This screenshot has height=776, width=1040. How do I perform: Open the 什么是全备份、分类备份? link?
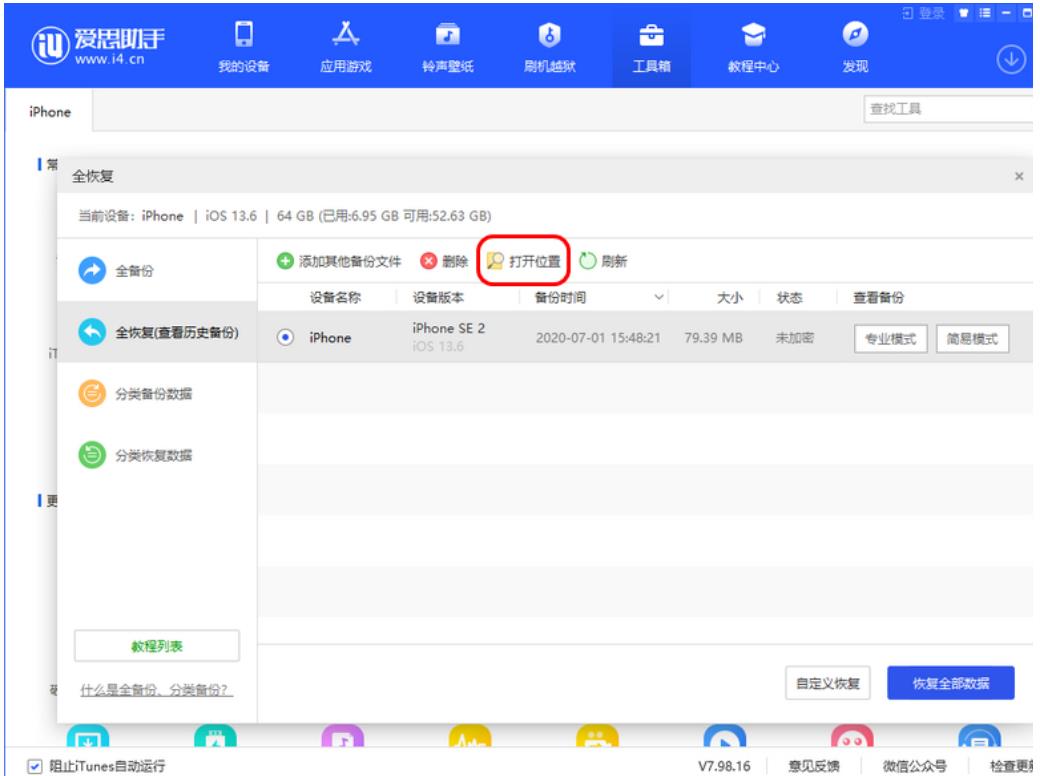156,692
